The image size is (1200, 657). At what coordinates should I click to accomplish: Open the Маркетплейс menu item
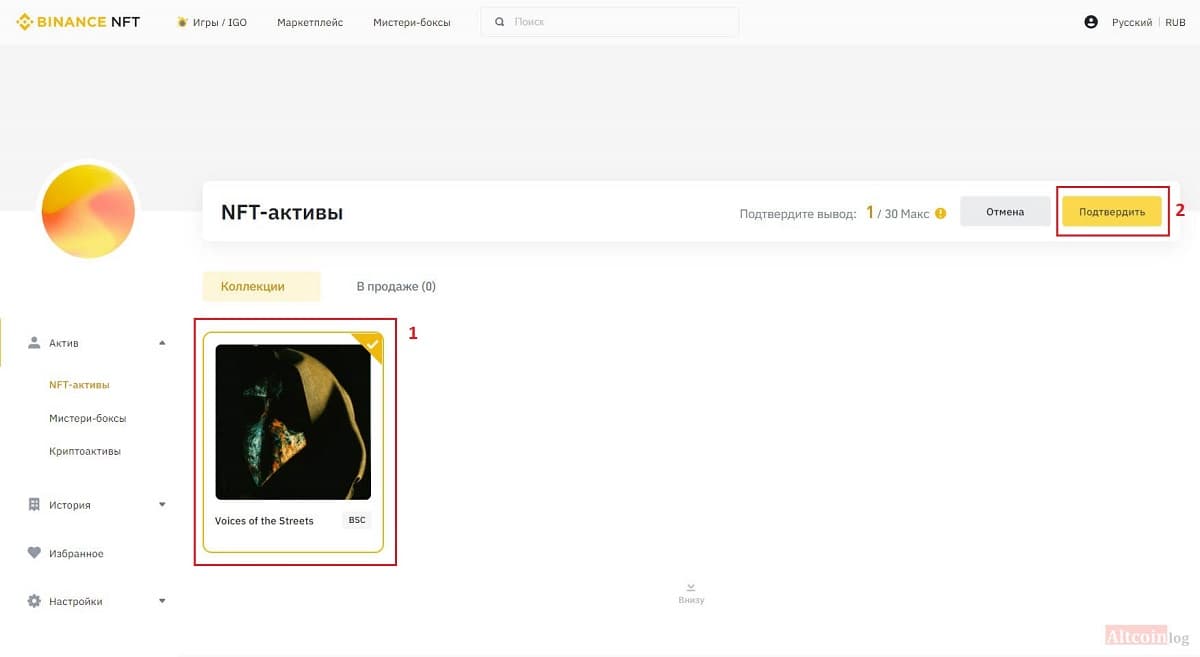[310, 22]
